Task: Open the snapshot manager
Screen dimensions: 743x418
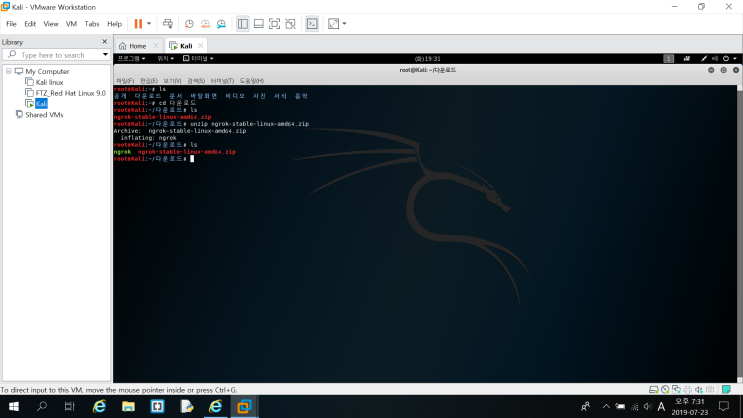Action: coord(221,24)
